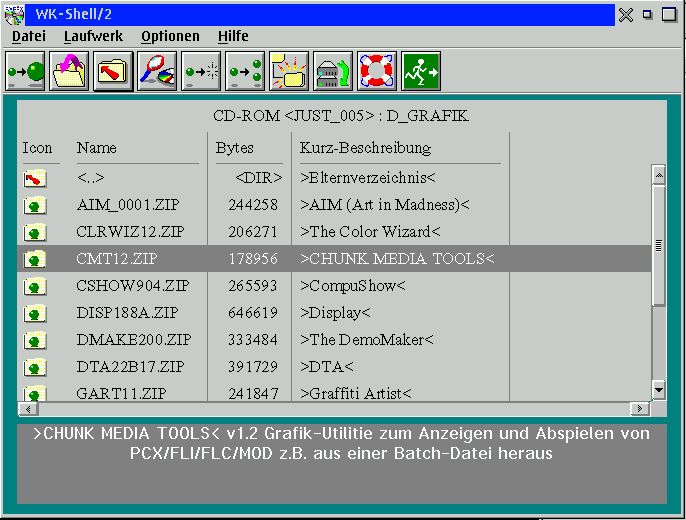
Task: Click the file icon for DISP188A.ZIP
Action: click(x=35, y=314)
